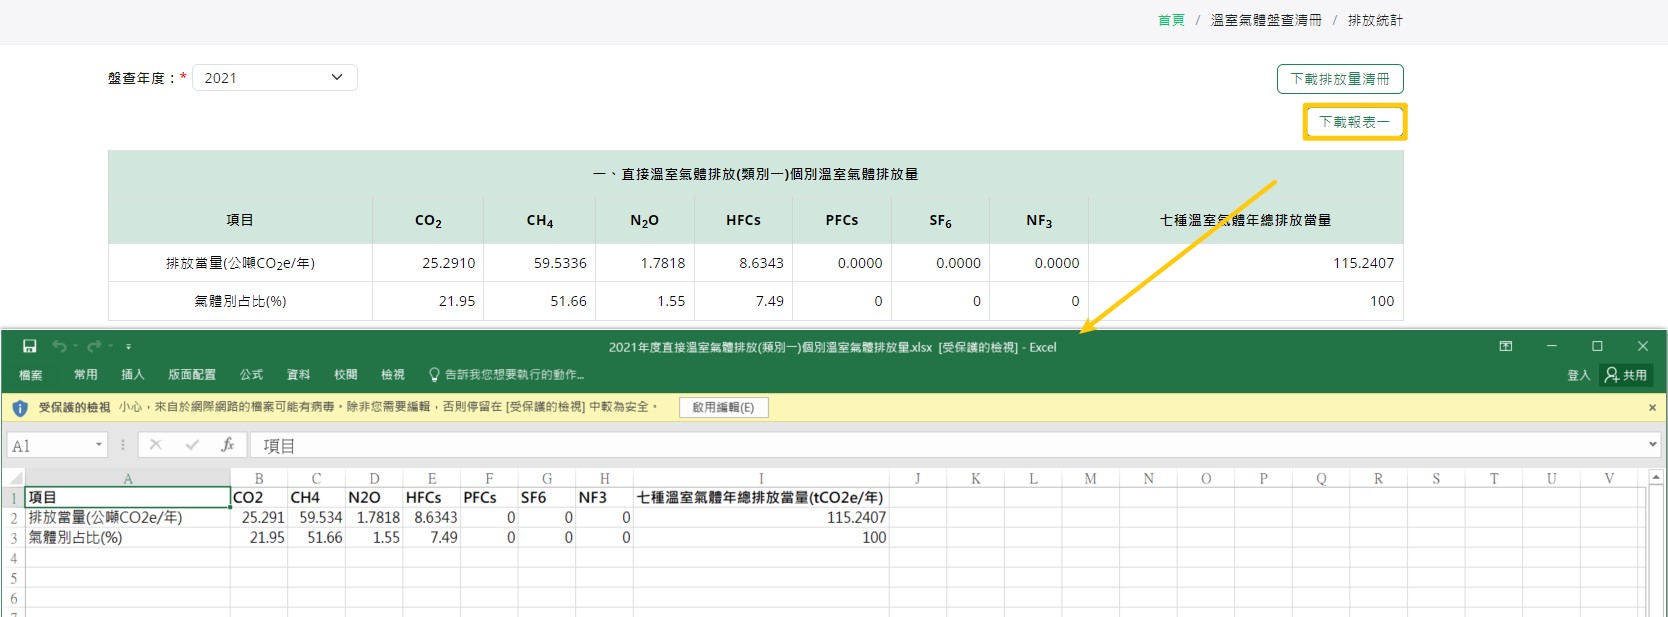Close the yellow Protected View message bar
This screenshot has width=1668, height=617.
click(1652, 407)
